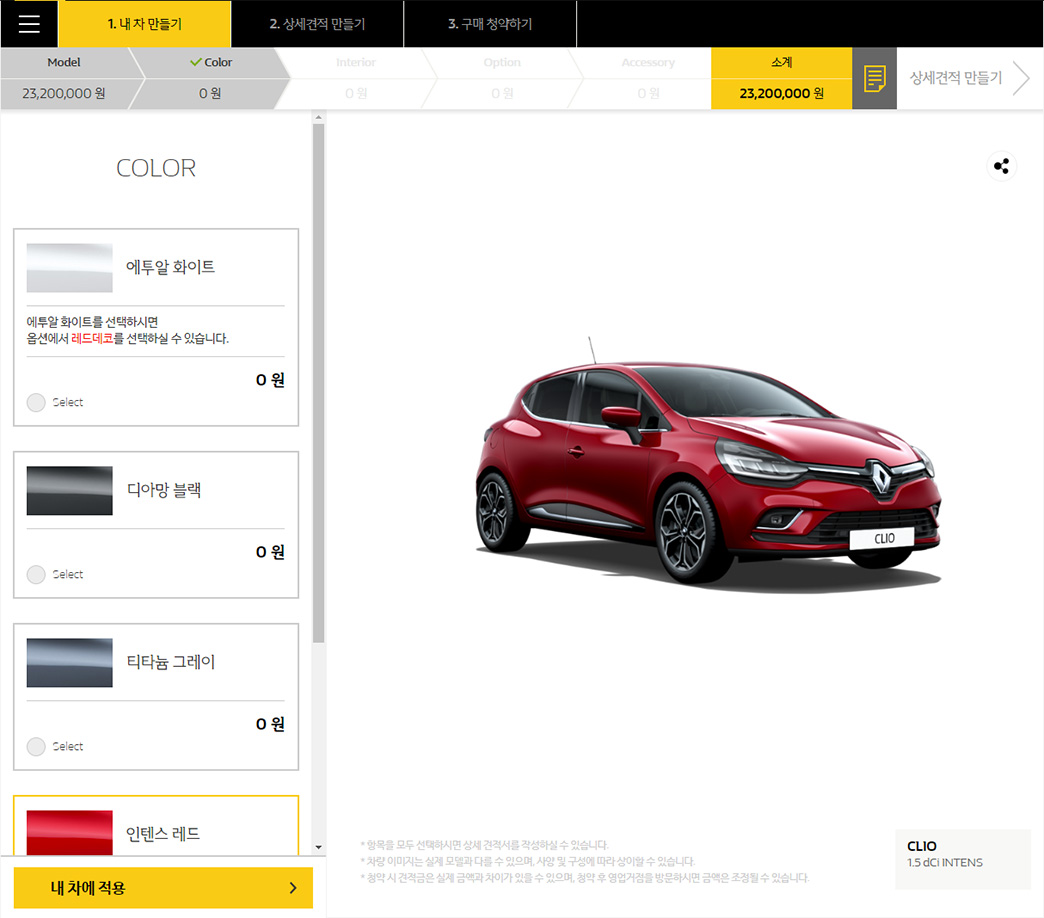
Task: Click the CLIO 1.5 dCi INTENS label box
Action: click(963, 859)
